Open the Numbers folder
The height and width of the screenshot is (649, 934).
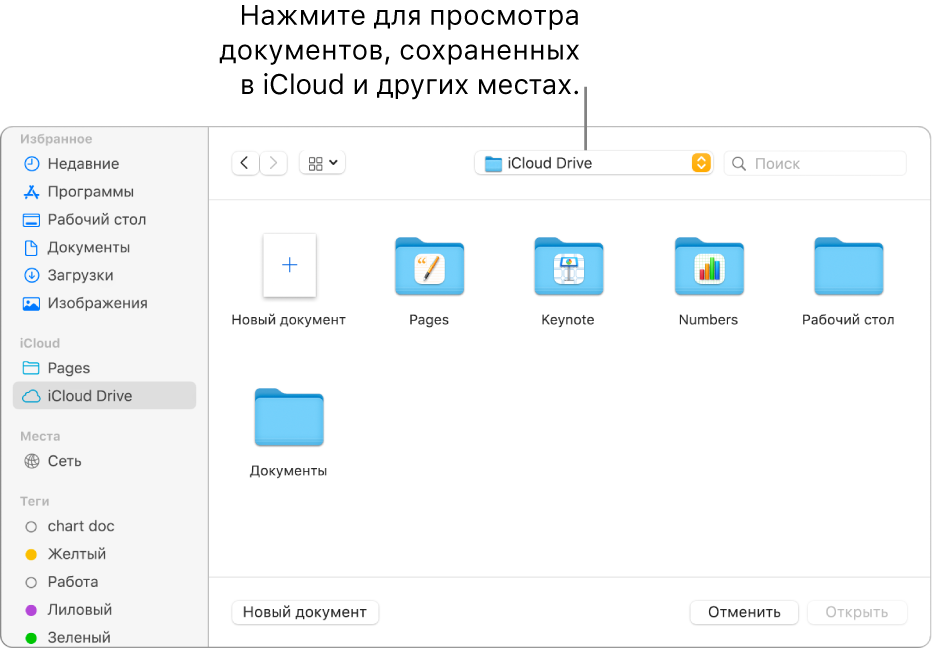tap(708, 268)
